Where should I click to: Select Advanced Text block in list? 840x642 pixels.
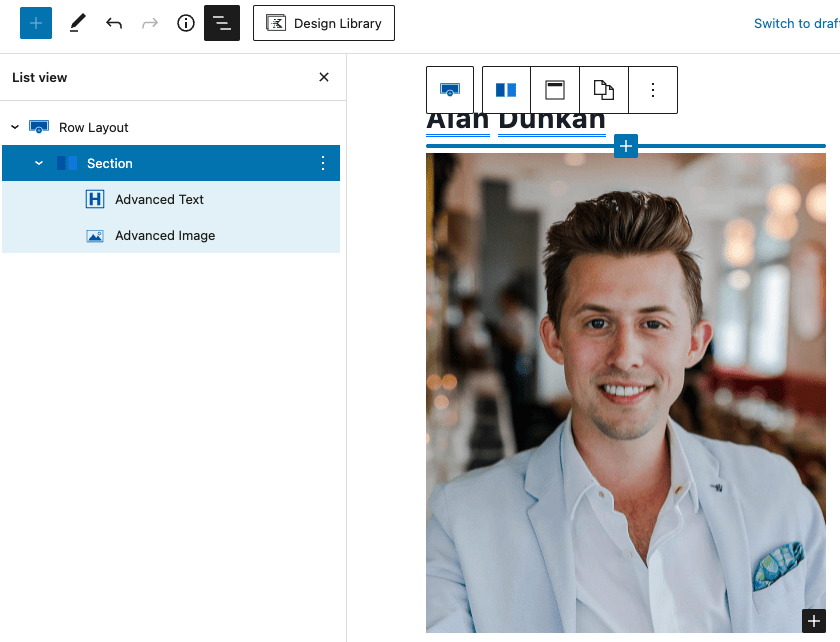coord(159,199)
